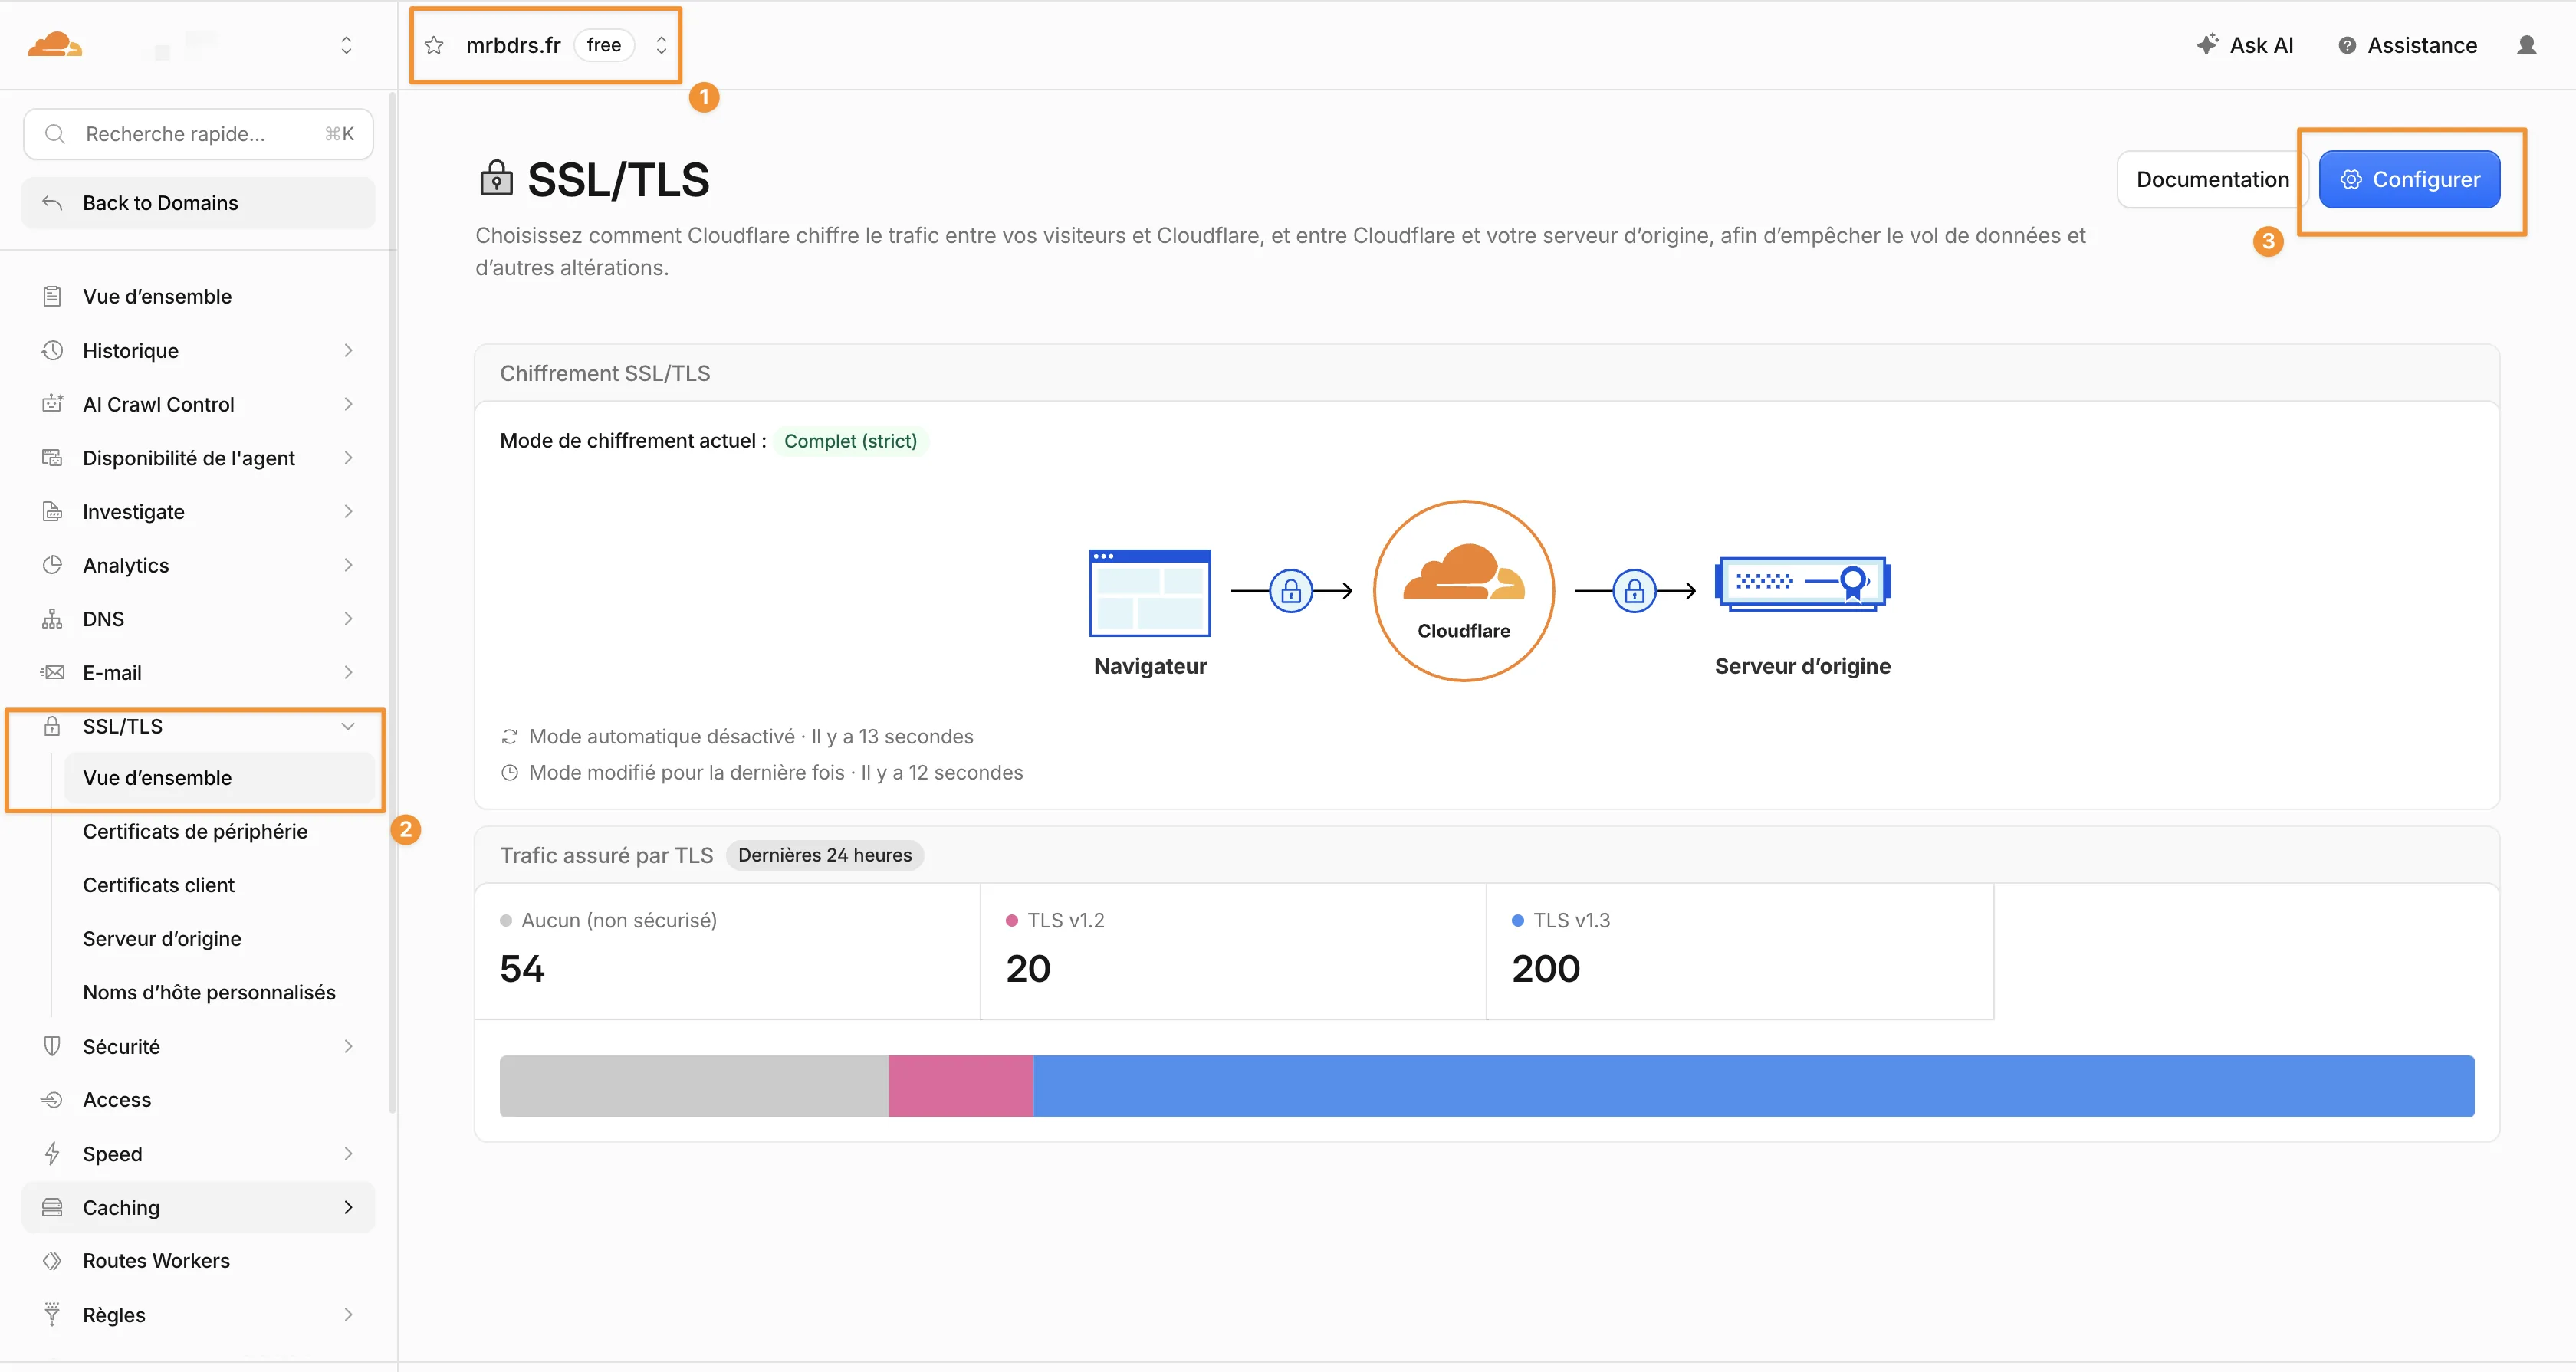Open the account switcher chevrons beside the logo
Image resolution: width=2576 pixels, height=1372 pixels.
(x=346, y=45)
